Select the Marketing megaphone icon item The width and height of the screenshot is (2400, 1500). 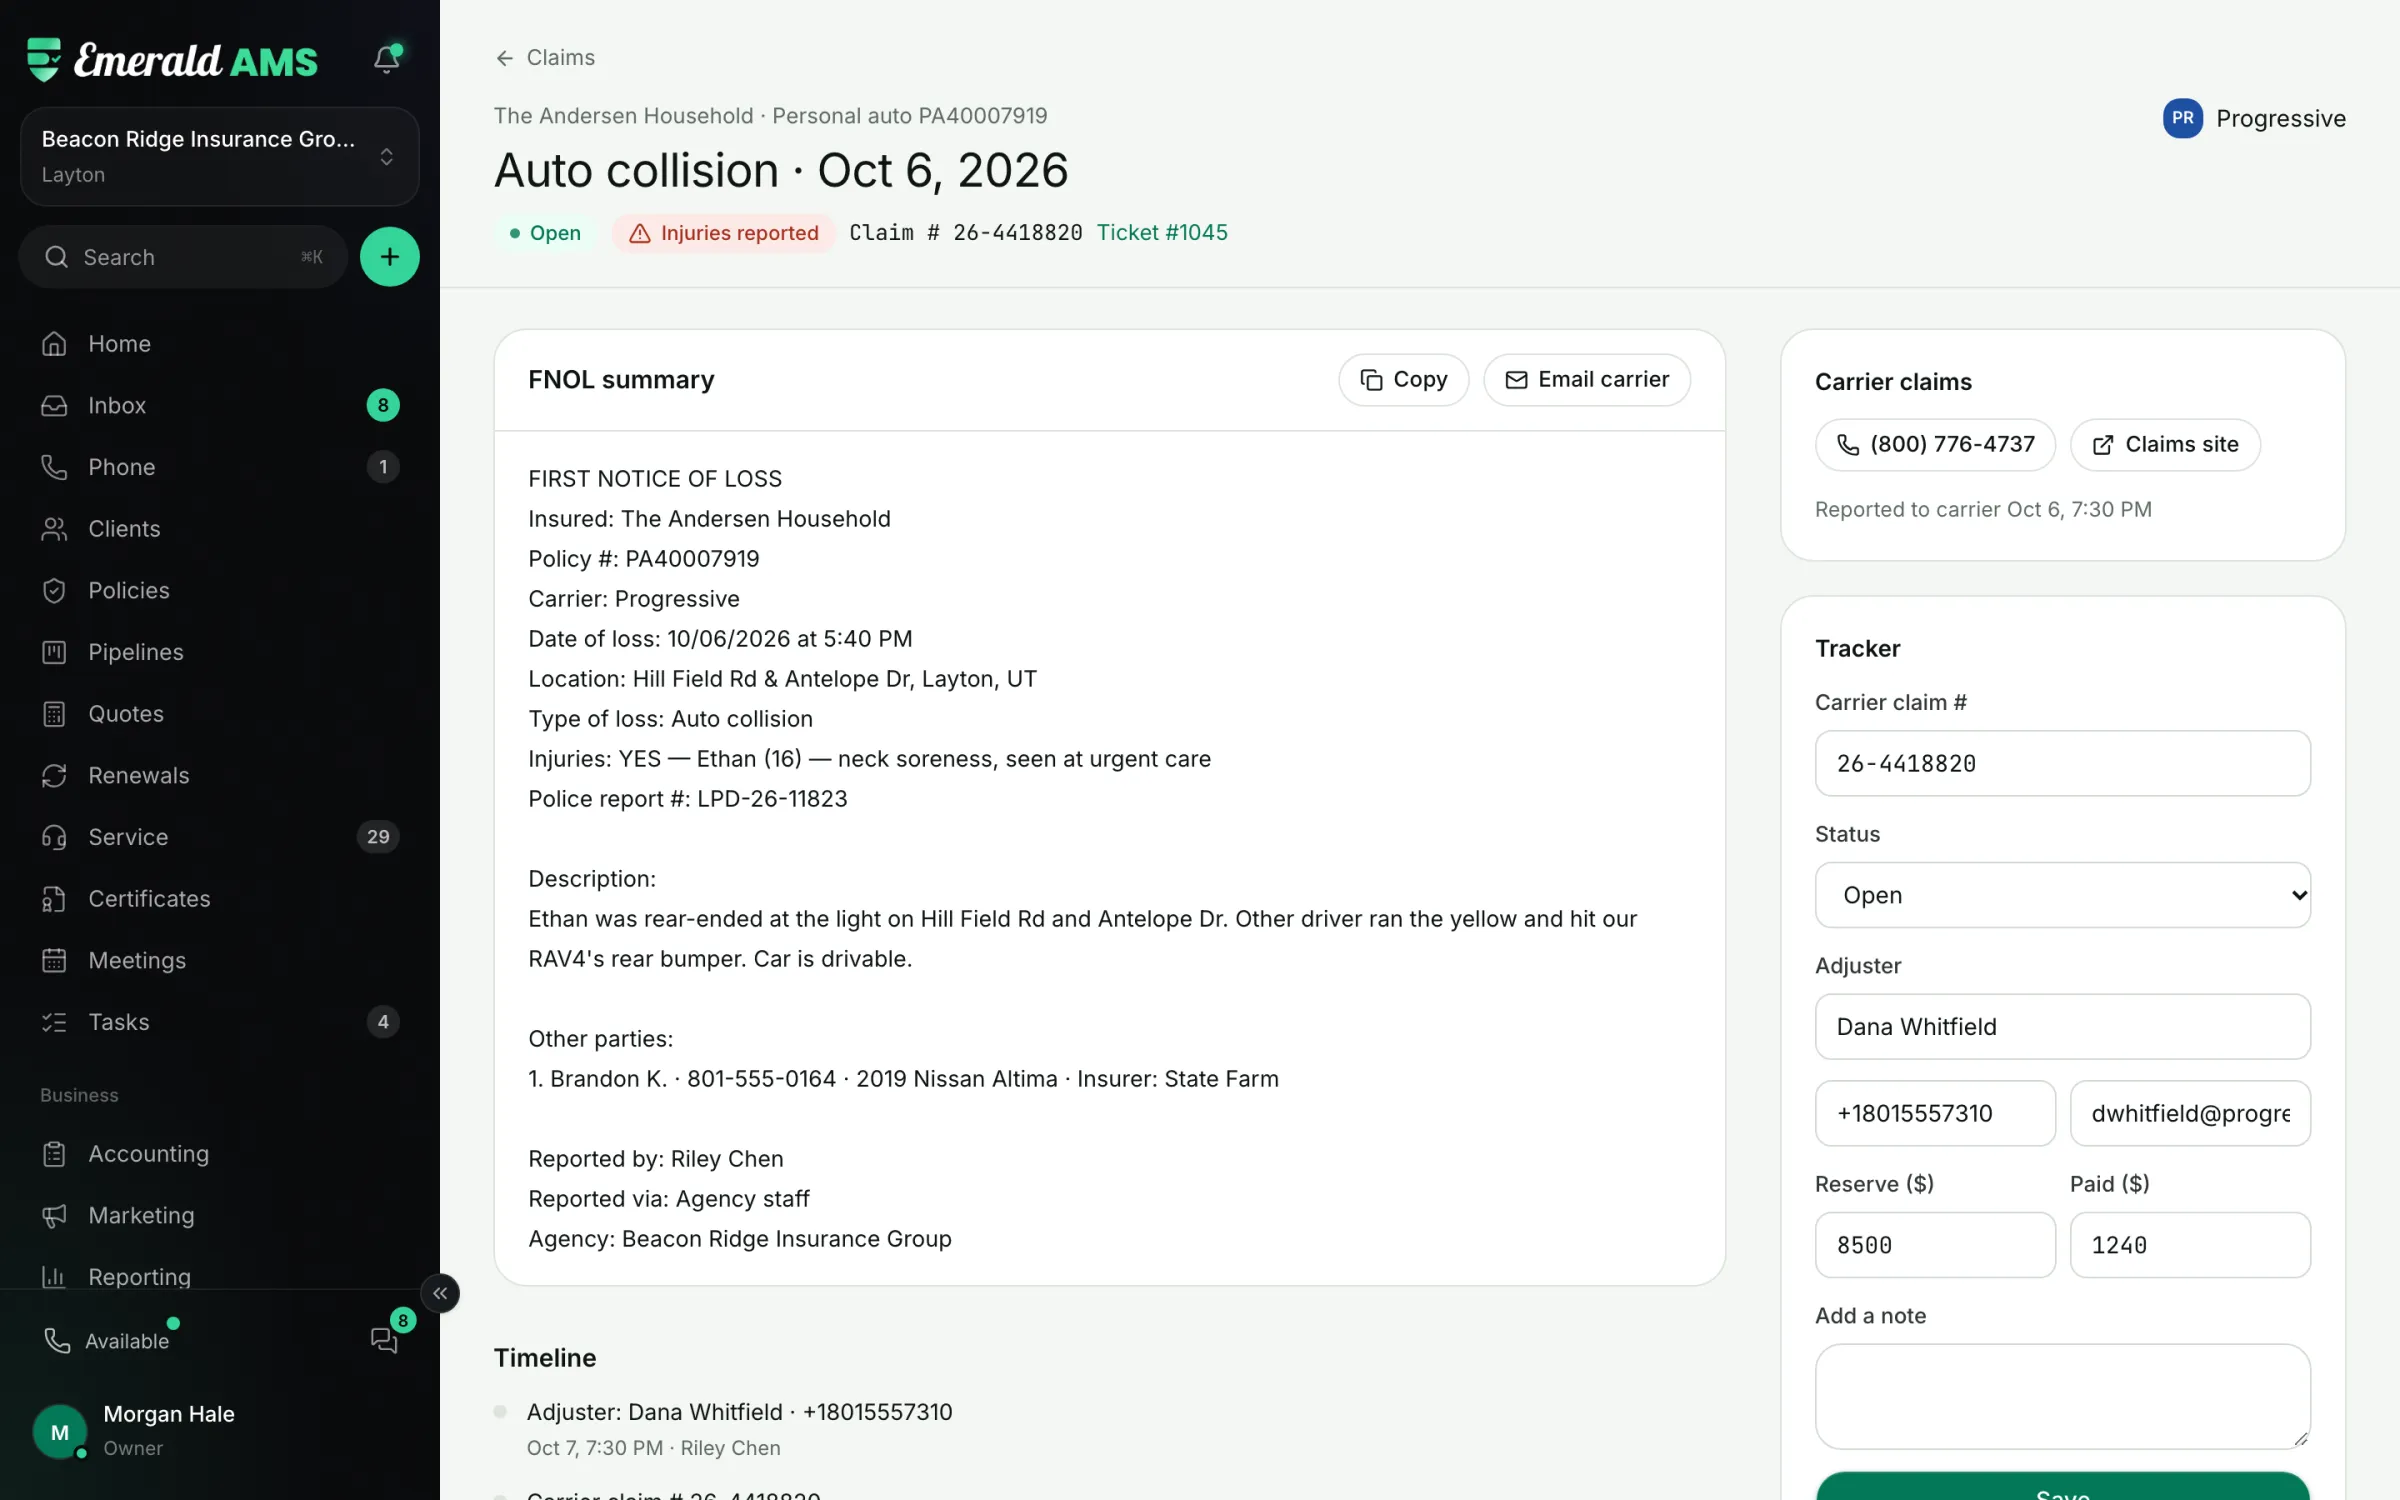pyautogui.click(x=220, y=1215)
